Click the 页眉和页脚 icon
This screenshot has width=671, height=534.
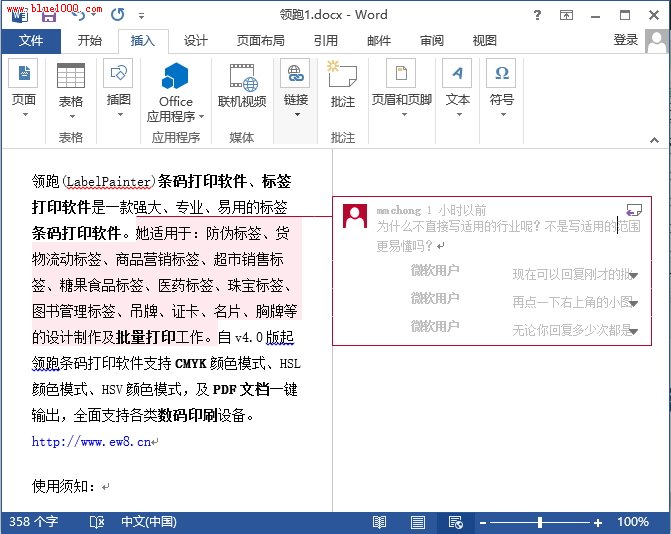click(x=401, y=74)
